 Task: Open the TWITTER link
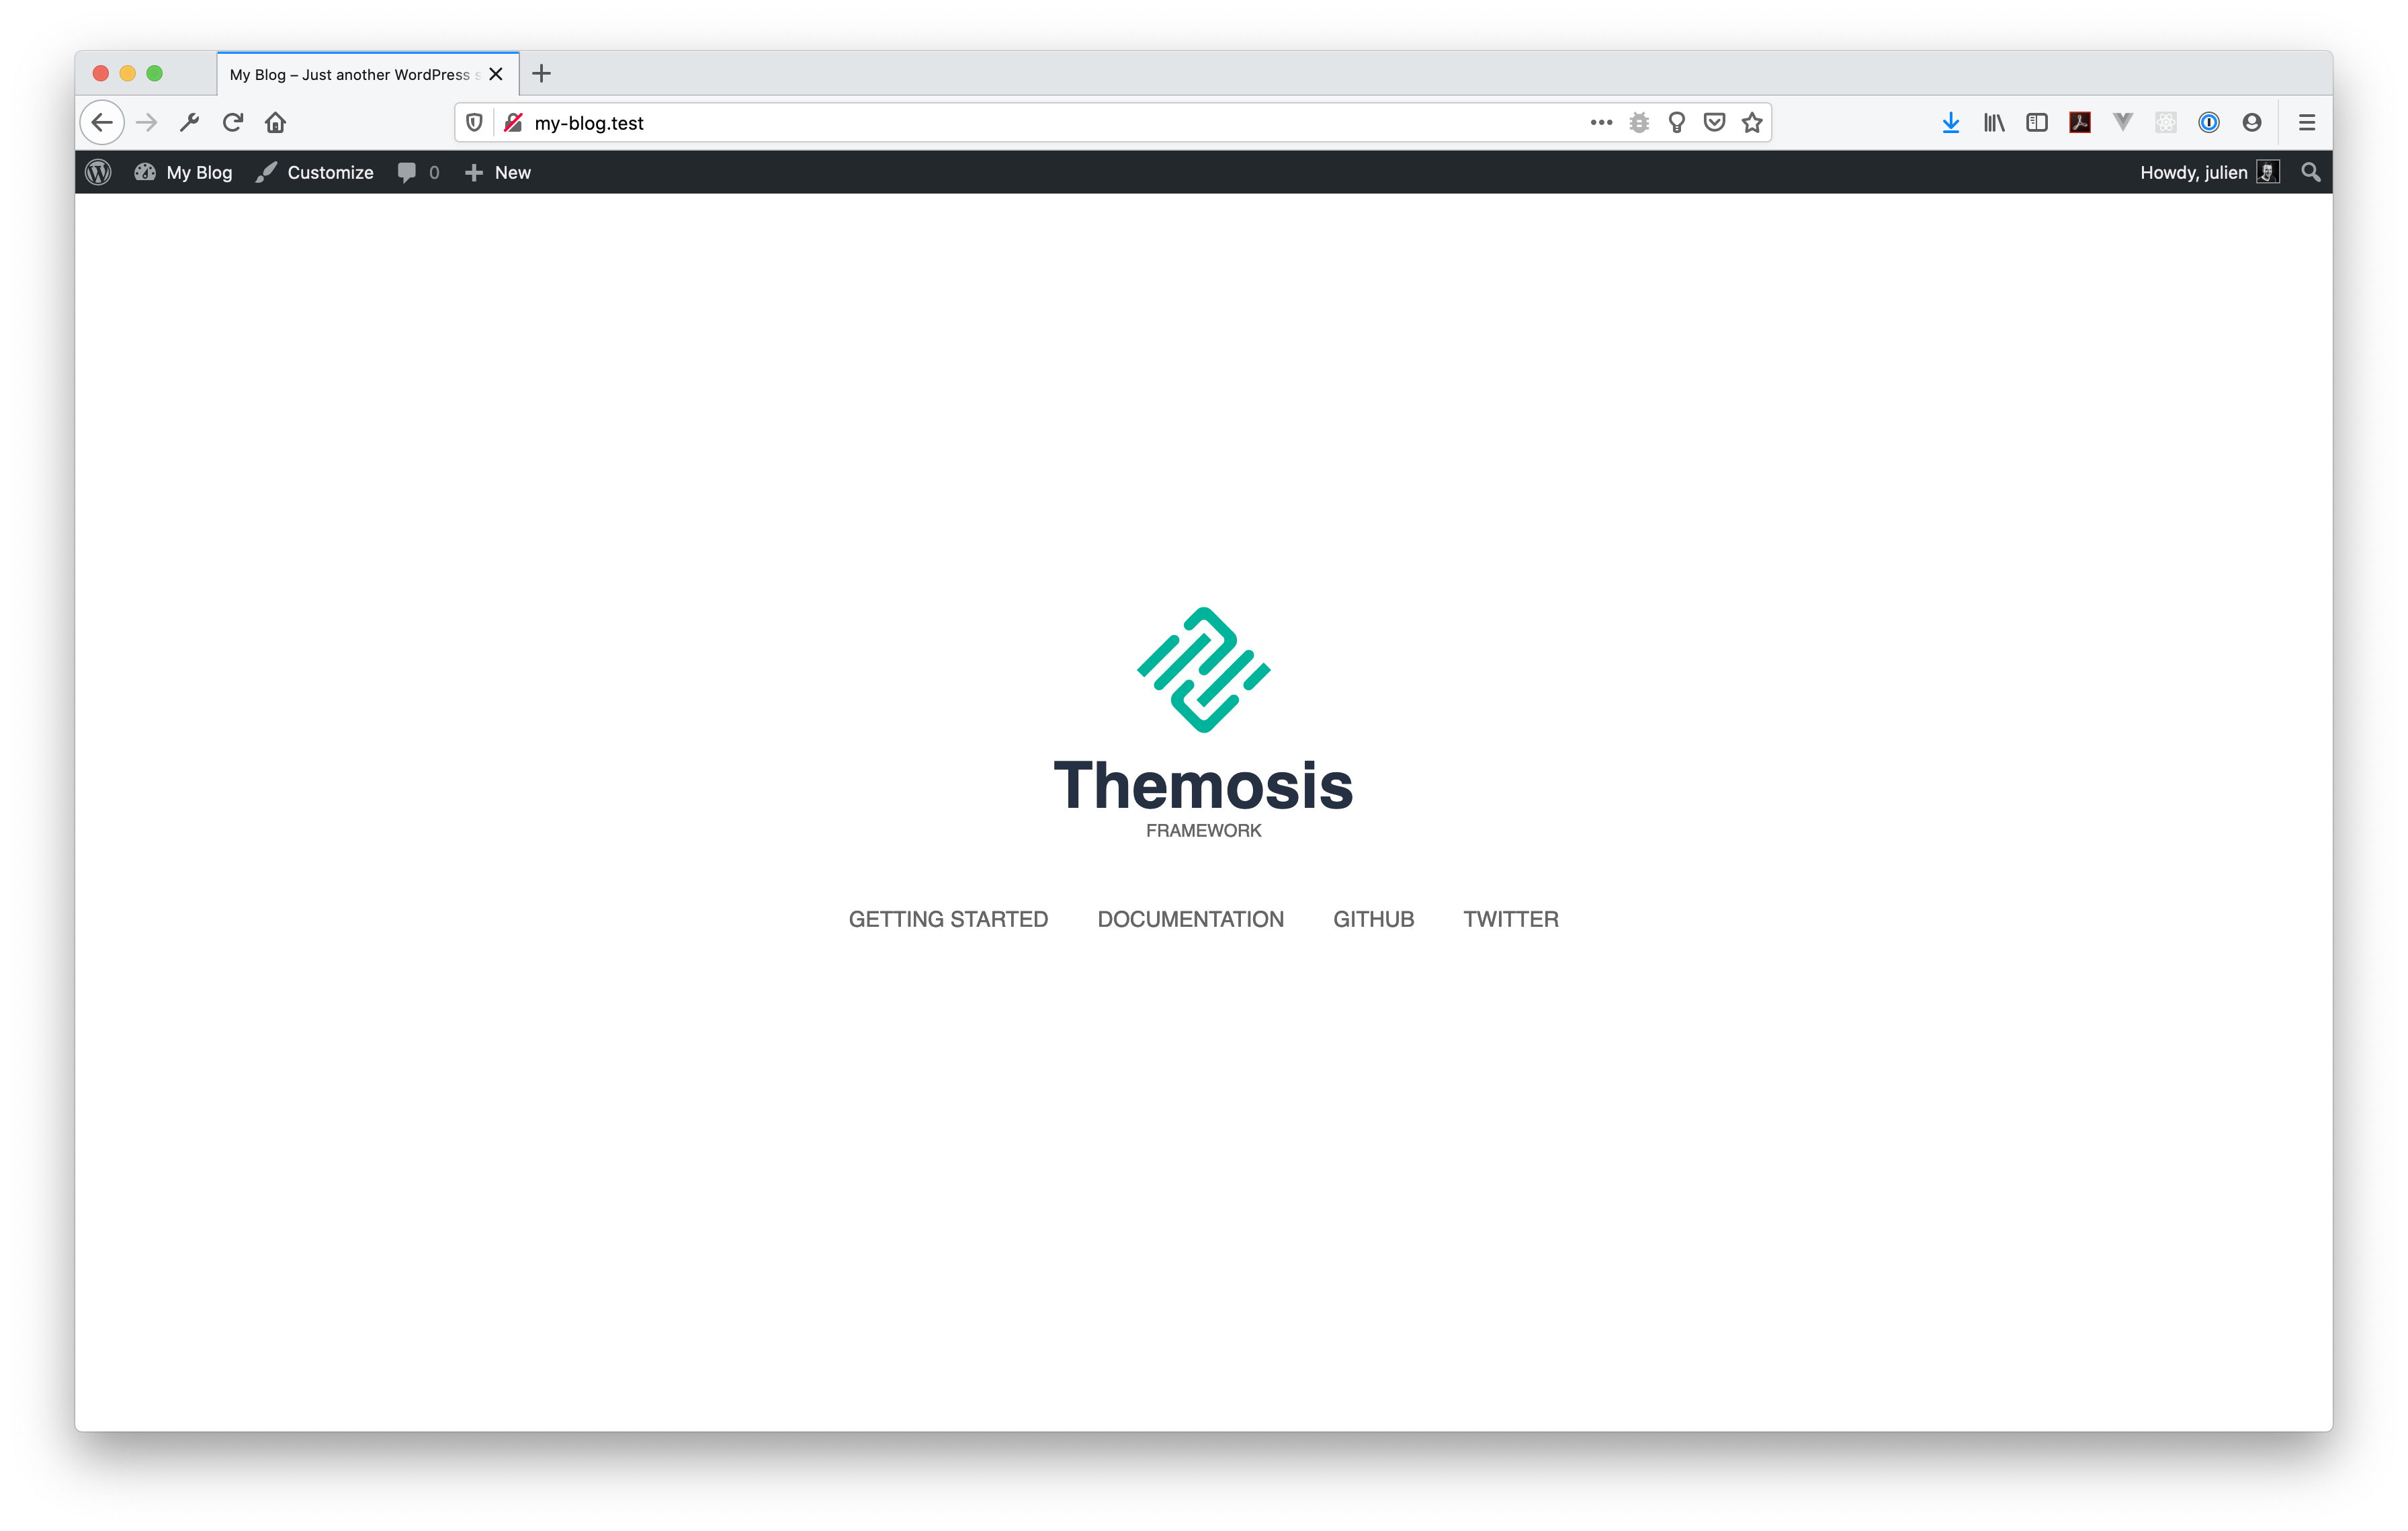coord(1511,918)
